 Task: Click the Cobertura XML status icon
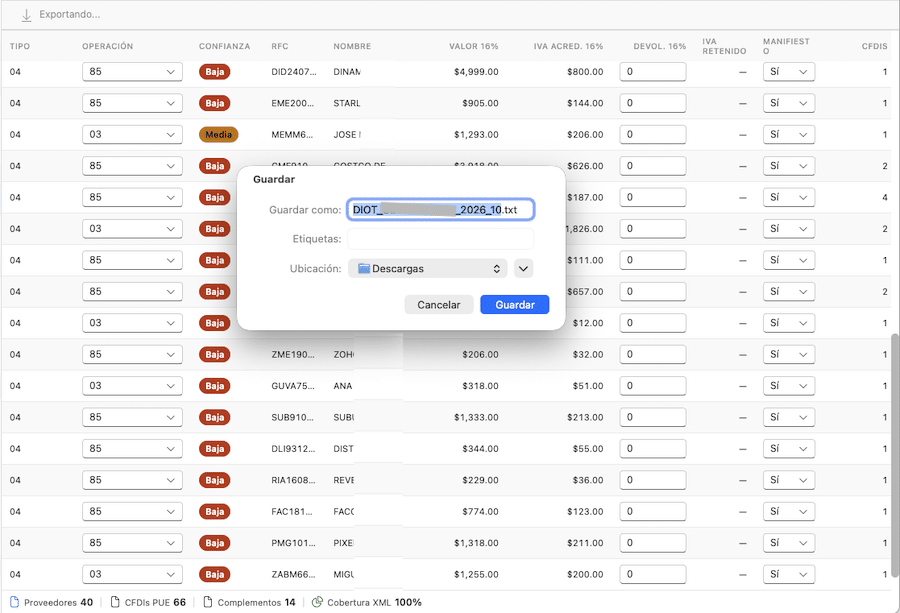(317, 602)
